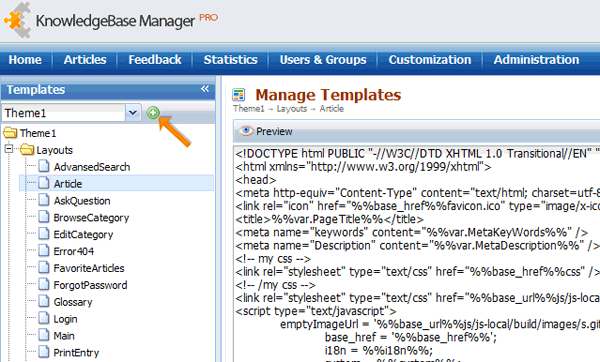Click the Templates panel title
This screenshot has height=362, width=600.
pyautogui.click(x=36, y=89)
